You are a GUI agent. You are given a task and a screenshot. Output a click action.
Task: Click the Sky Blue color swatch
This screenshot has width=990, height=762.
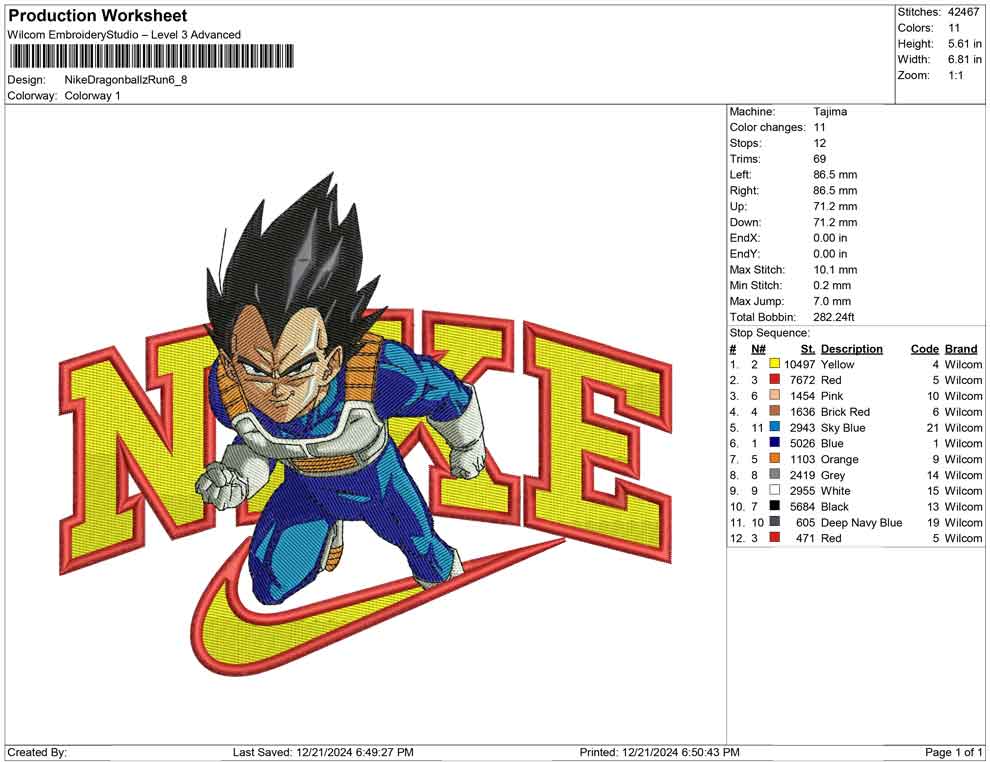[x=775, y=427]
